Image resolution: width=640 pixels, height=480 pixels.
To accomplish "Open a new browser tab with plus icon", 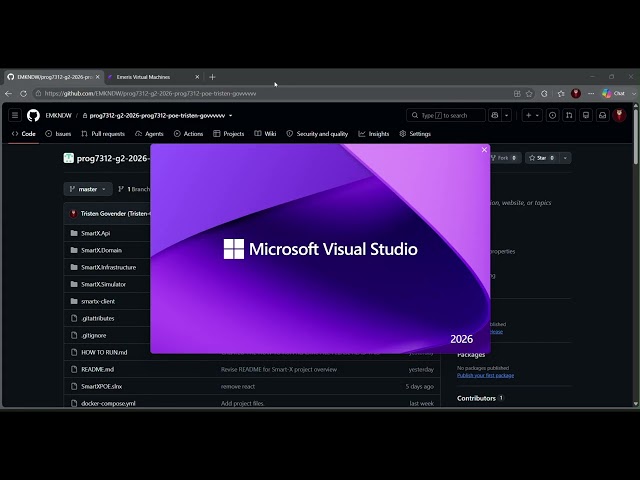I will click(212, 77).
